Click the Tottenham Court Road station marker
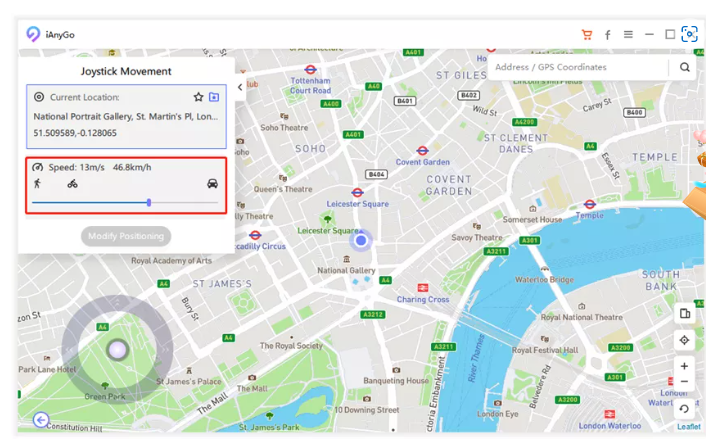706x448 pixels. [x=310, y=70]
